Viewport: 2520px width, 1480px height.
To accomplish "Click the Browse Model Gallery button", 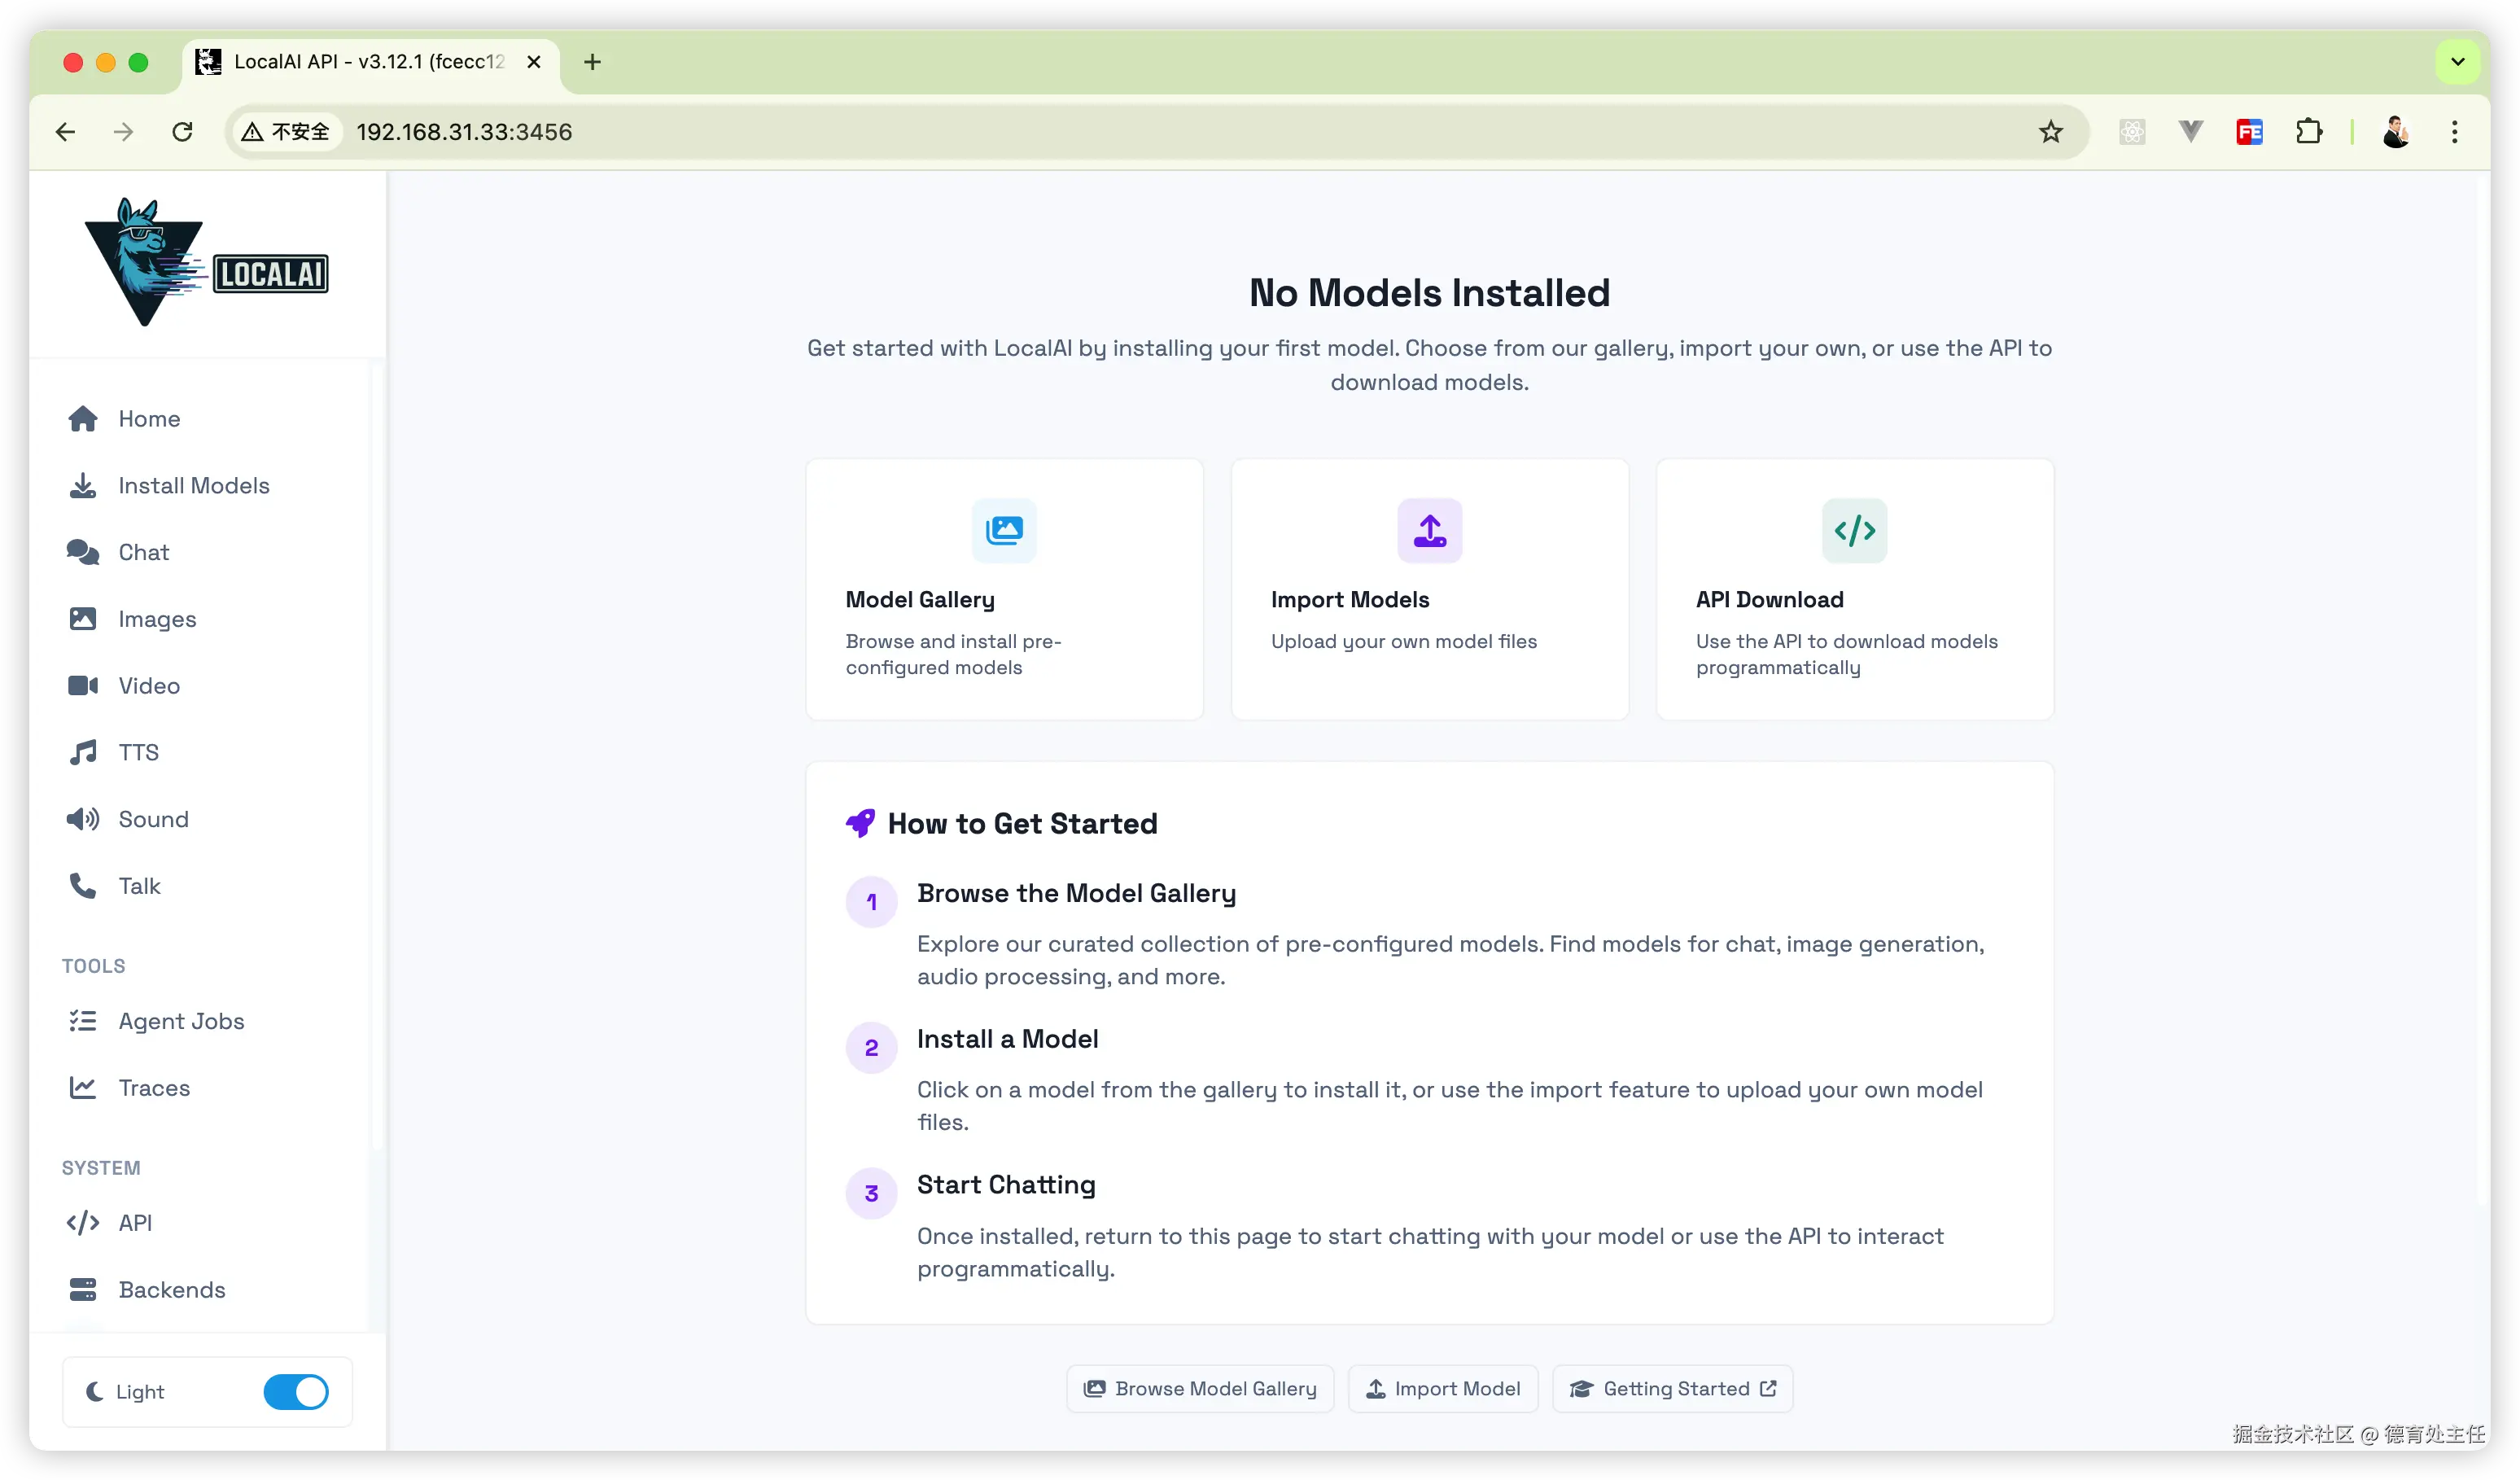I will (x=1199, y=1388).
